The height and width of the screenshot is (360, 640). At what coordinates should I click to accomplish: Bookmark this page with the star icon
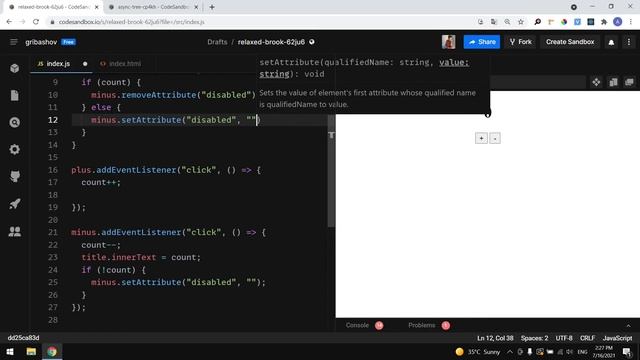[x=521, y=22]
